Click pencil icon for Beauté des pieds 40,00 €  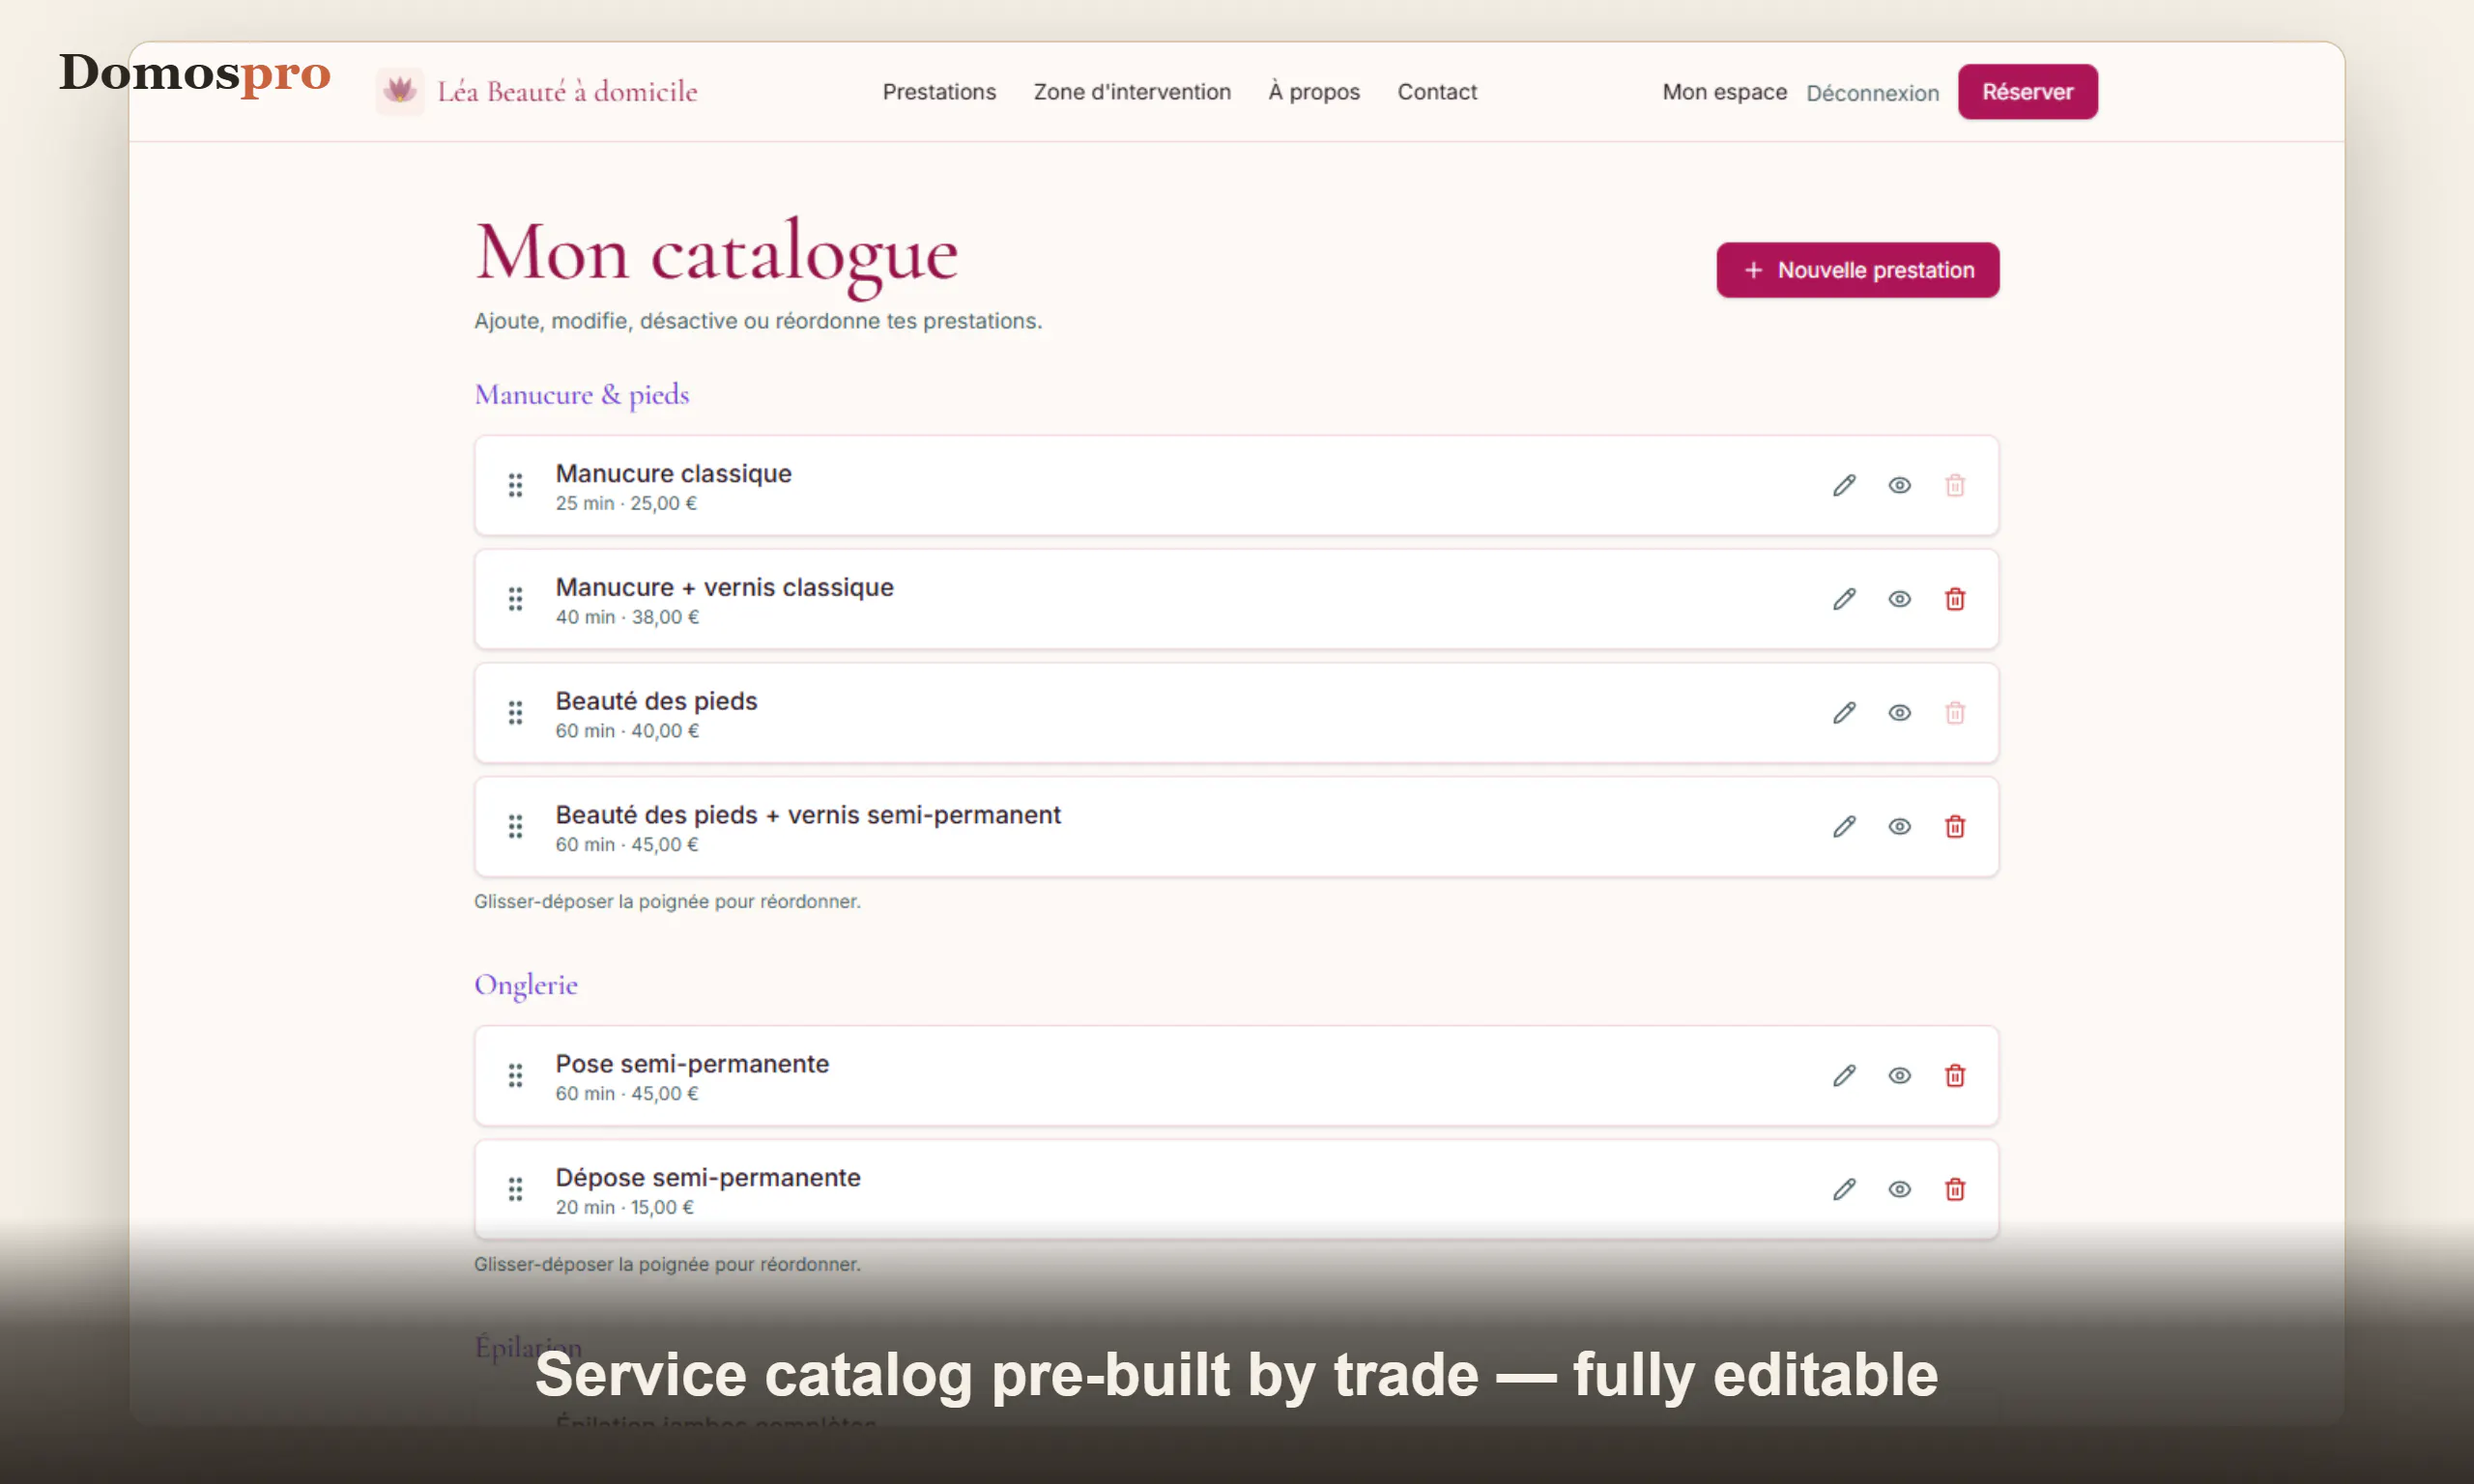(x=1844, y=713)
